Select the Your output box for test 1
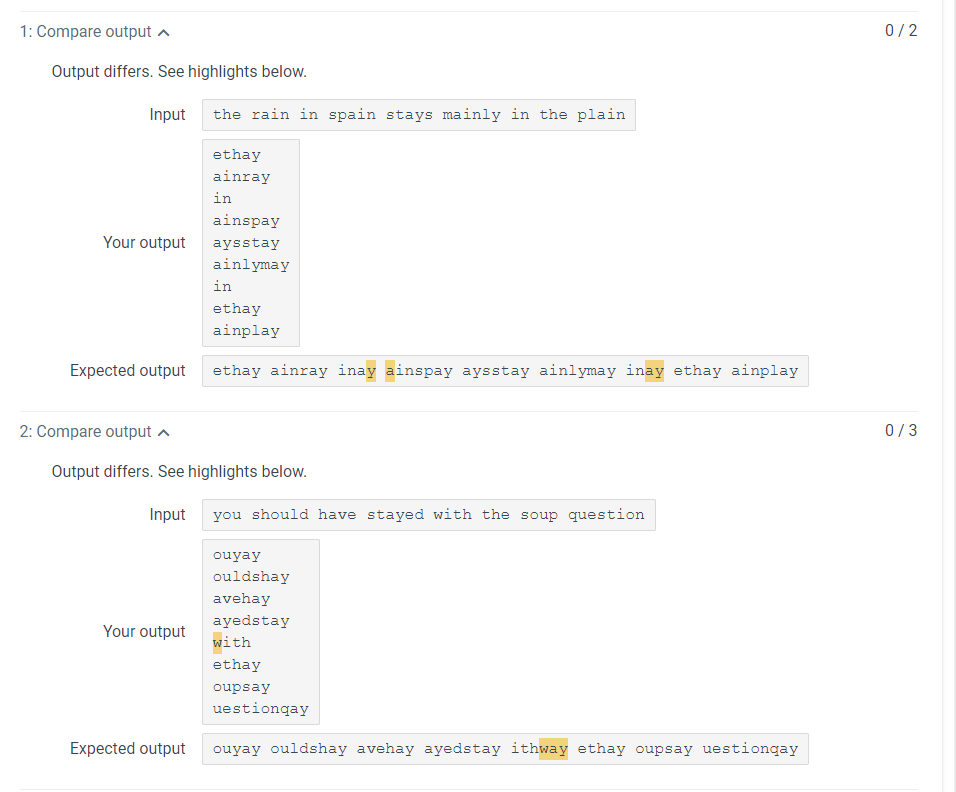This screenshot has width=956, height=792. pyautogui.click(x=250, y=242)
